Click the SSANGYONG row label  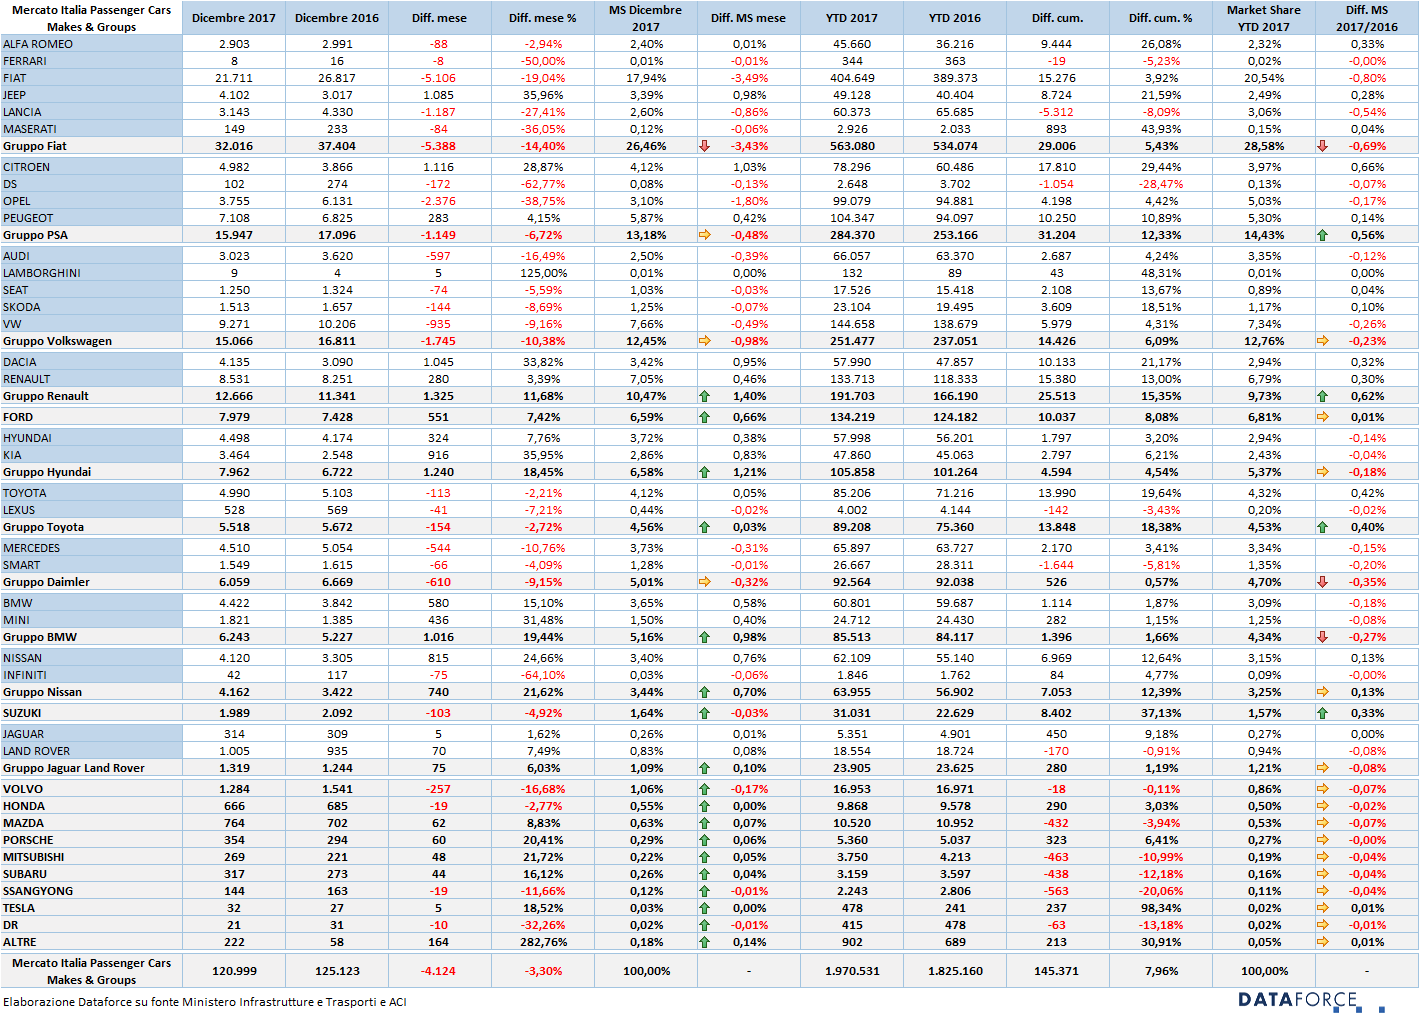pos(38,891)
